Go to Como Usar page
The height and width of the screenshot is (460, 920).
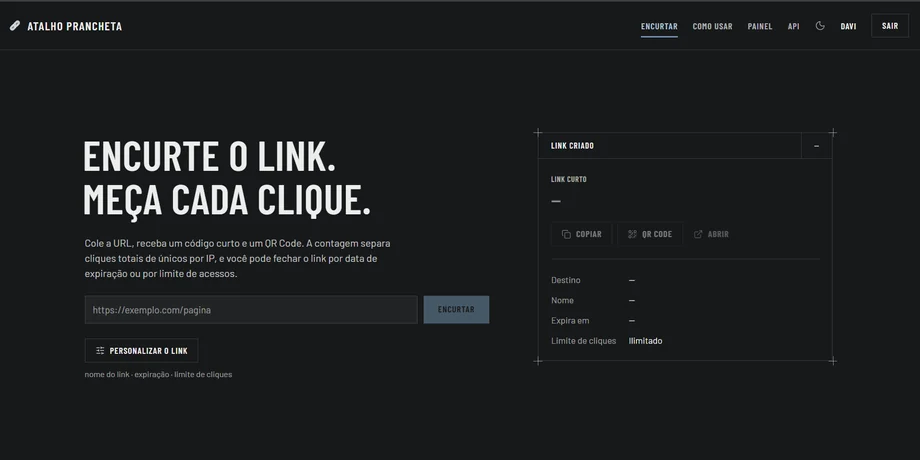[712, 26]
